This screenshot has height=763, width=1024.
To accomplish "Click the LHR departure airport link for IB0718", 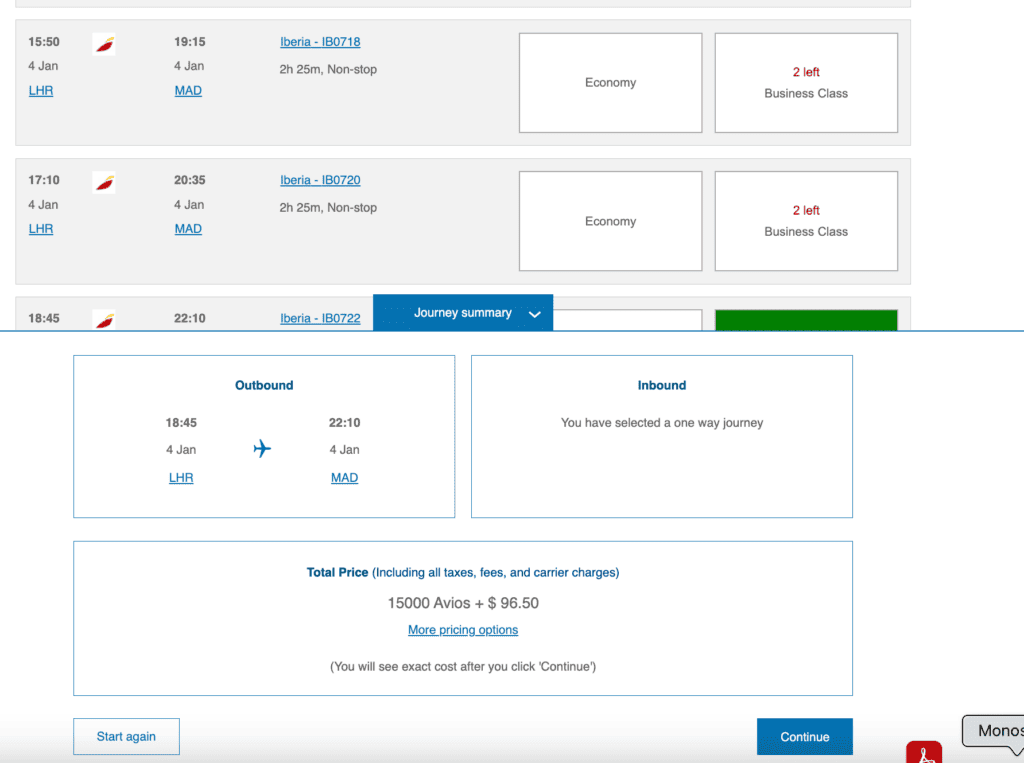I will [40, 90].
